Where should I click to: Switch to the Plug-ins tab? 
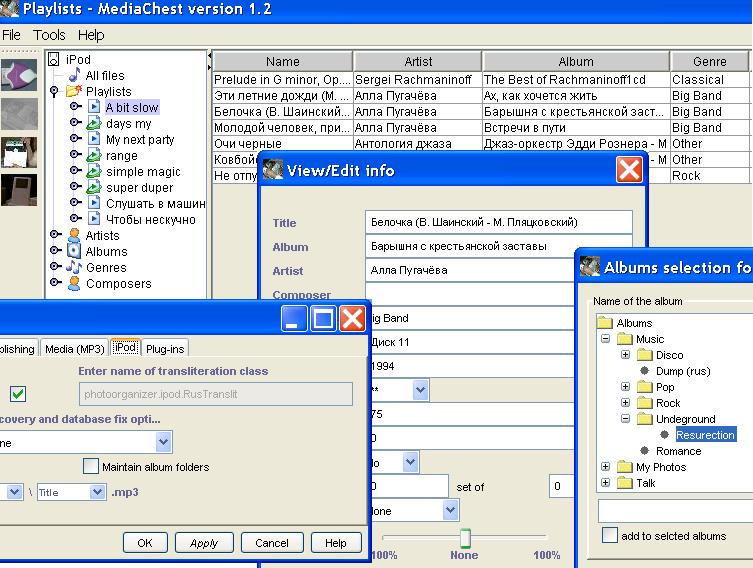[165, 348]
